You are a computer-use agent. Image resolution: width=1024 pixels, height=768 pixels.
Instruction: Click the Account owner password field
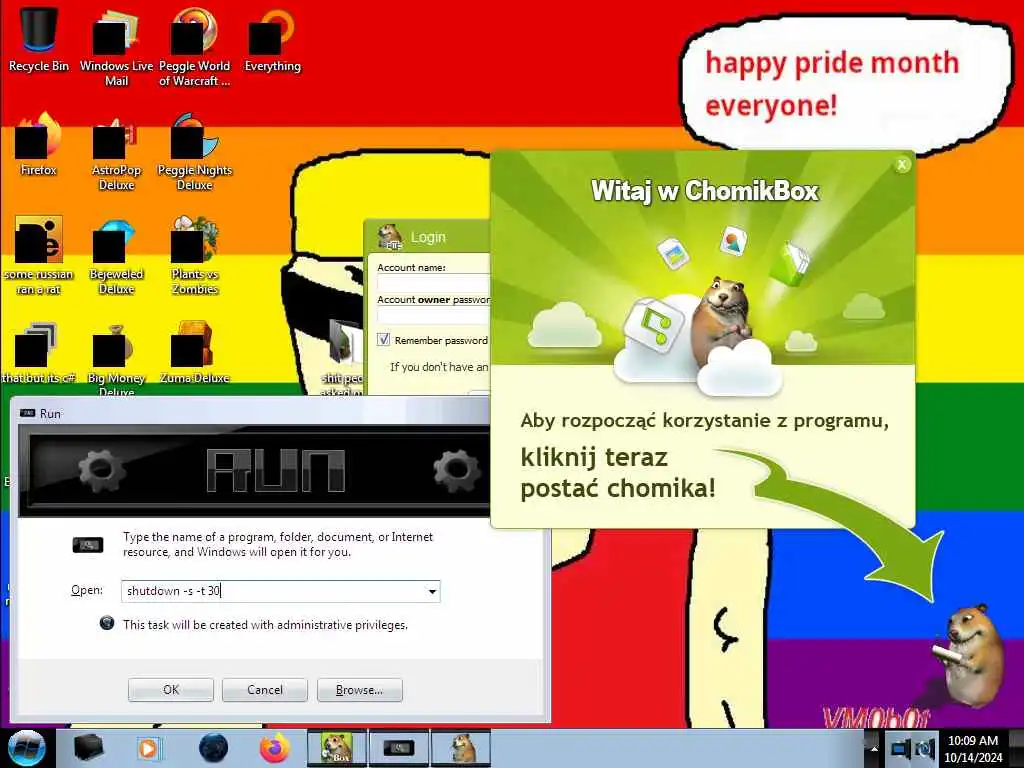(433, 315)
